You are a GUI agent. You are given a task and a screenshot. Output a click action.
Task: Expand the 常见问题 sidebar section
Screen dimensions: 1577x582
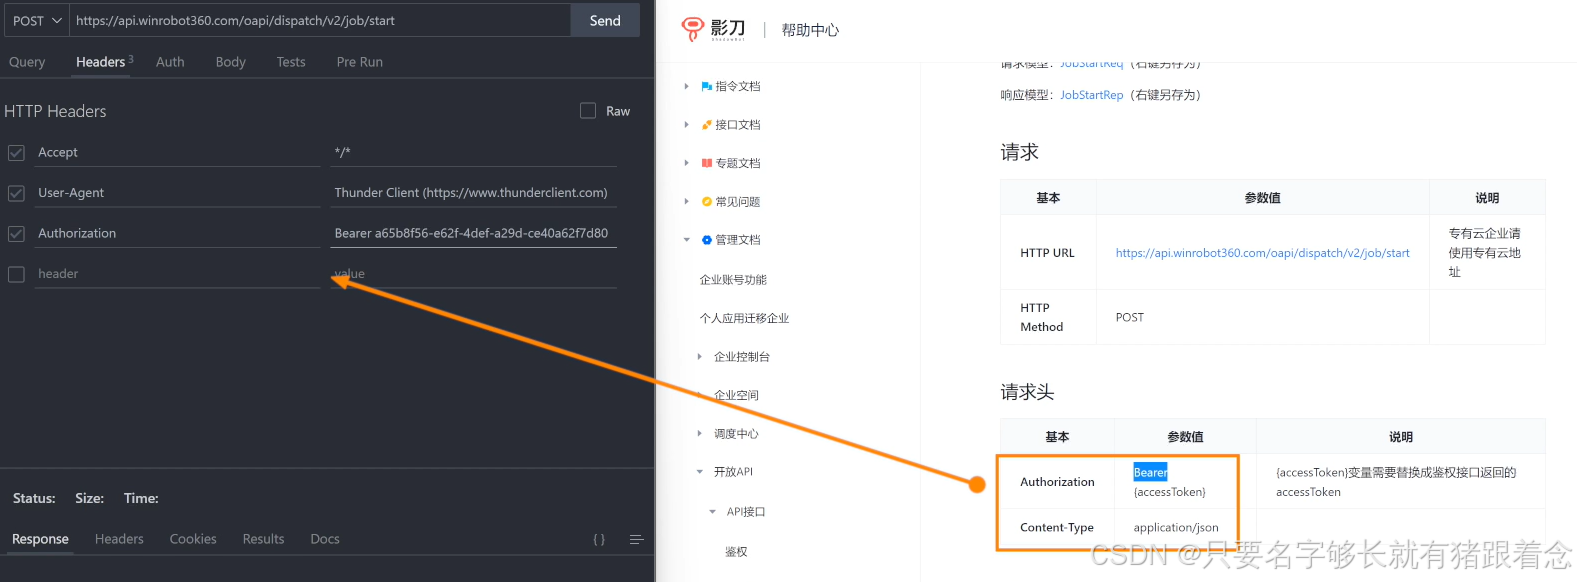point(686,202)
